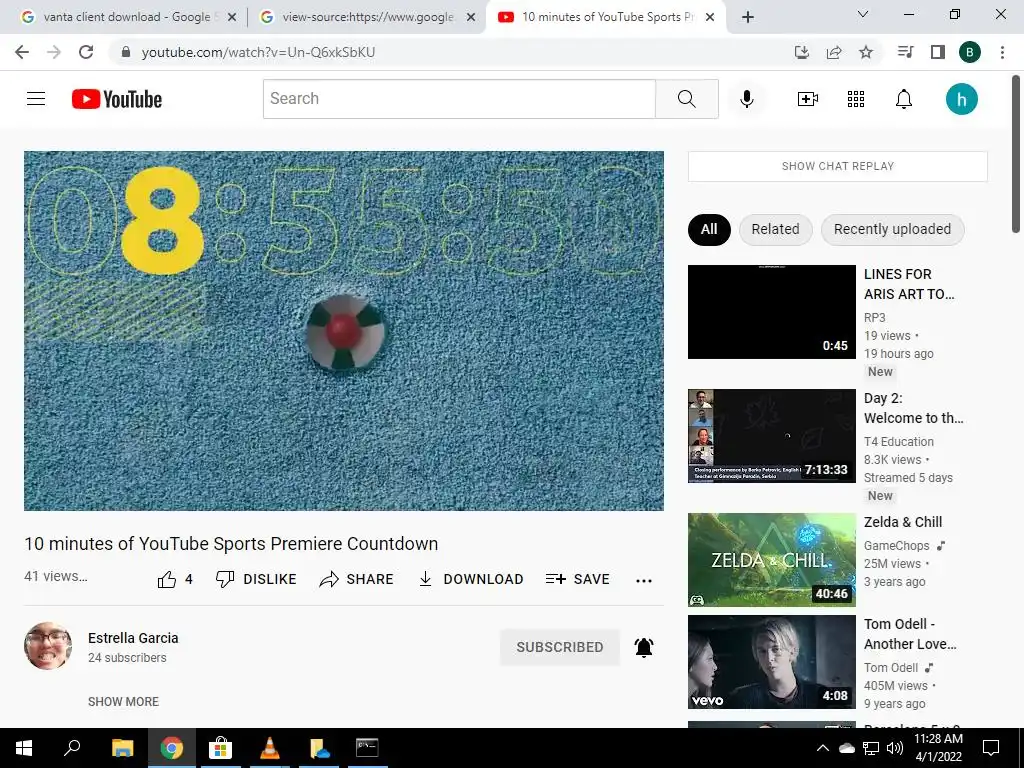The width and height of the screenshot is (1024, 768).
Task: Open Estrella Garcia channel name link
Action: [133, 638]
